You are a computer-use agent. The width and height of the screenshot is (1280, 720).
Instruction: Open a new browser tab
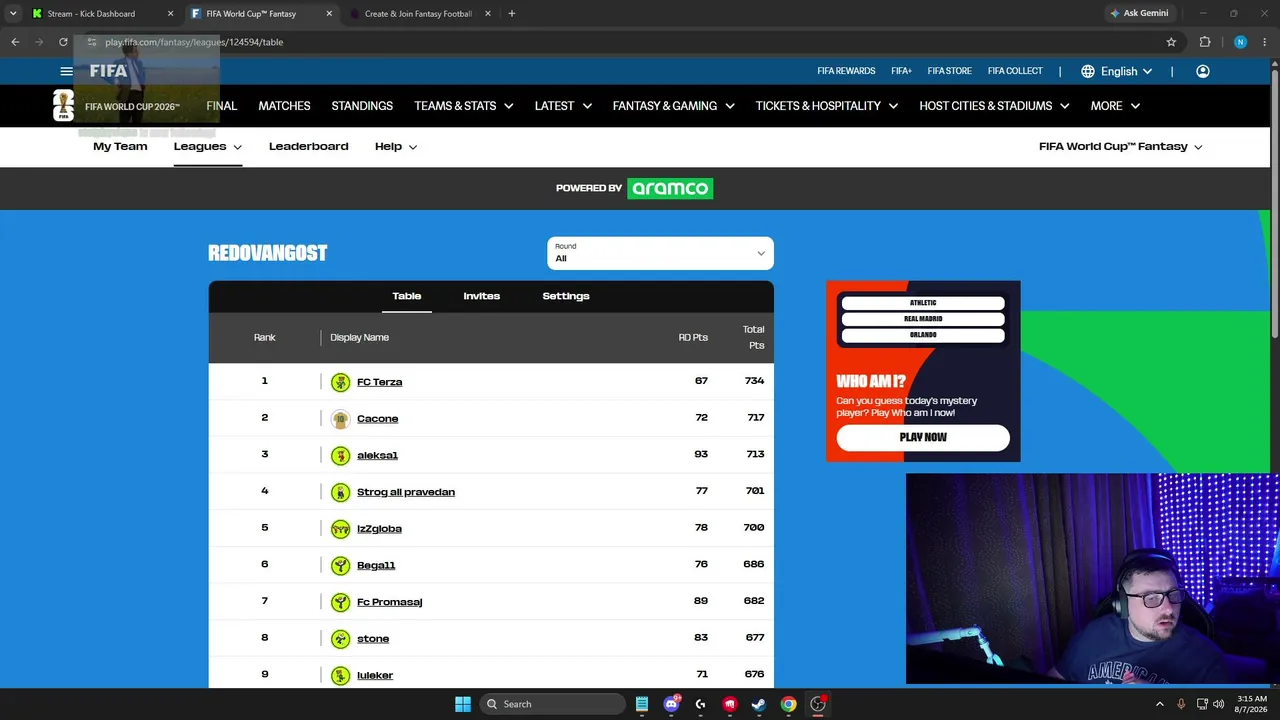(512, 14)
